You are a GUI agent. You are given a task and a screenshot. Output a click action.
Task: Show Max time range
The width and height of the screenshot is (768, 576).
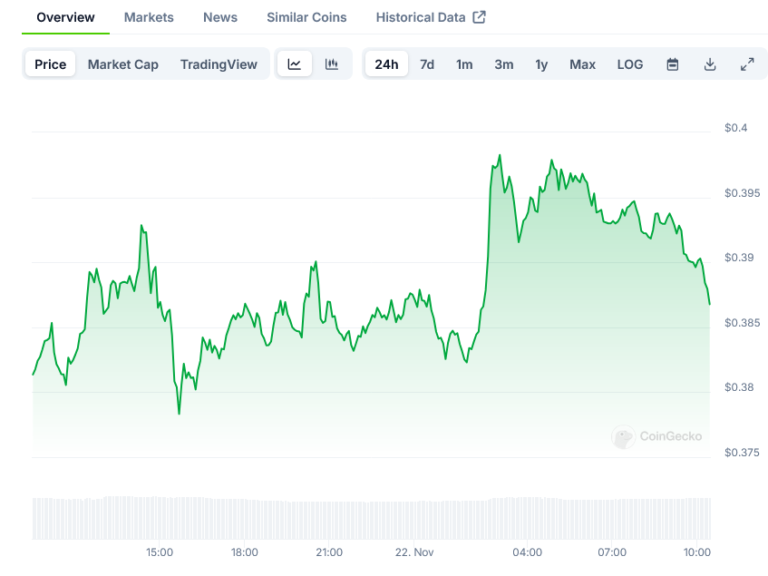[x=582, y=64]
